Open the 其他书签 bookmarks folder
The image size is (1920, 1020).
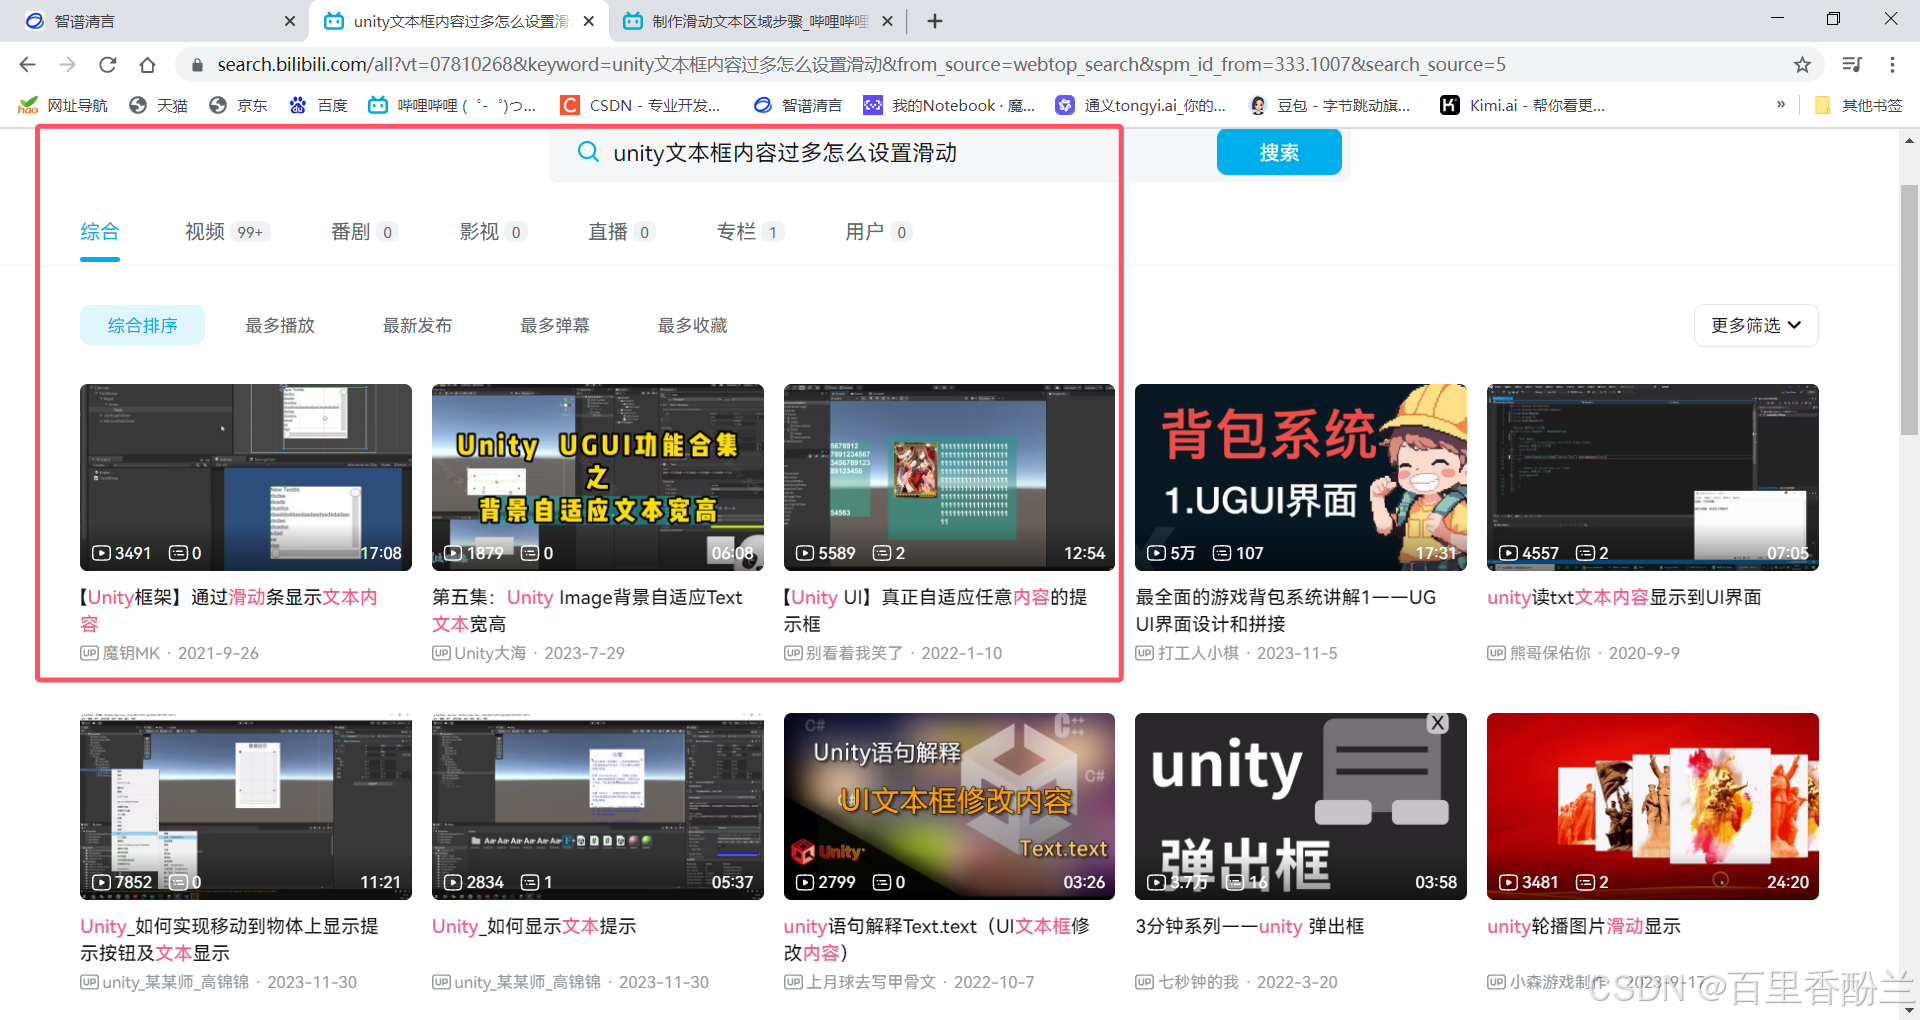point(1859,105)
